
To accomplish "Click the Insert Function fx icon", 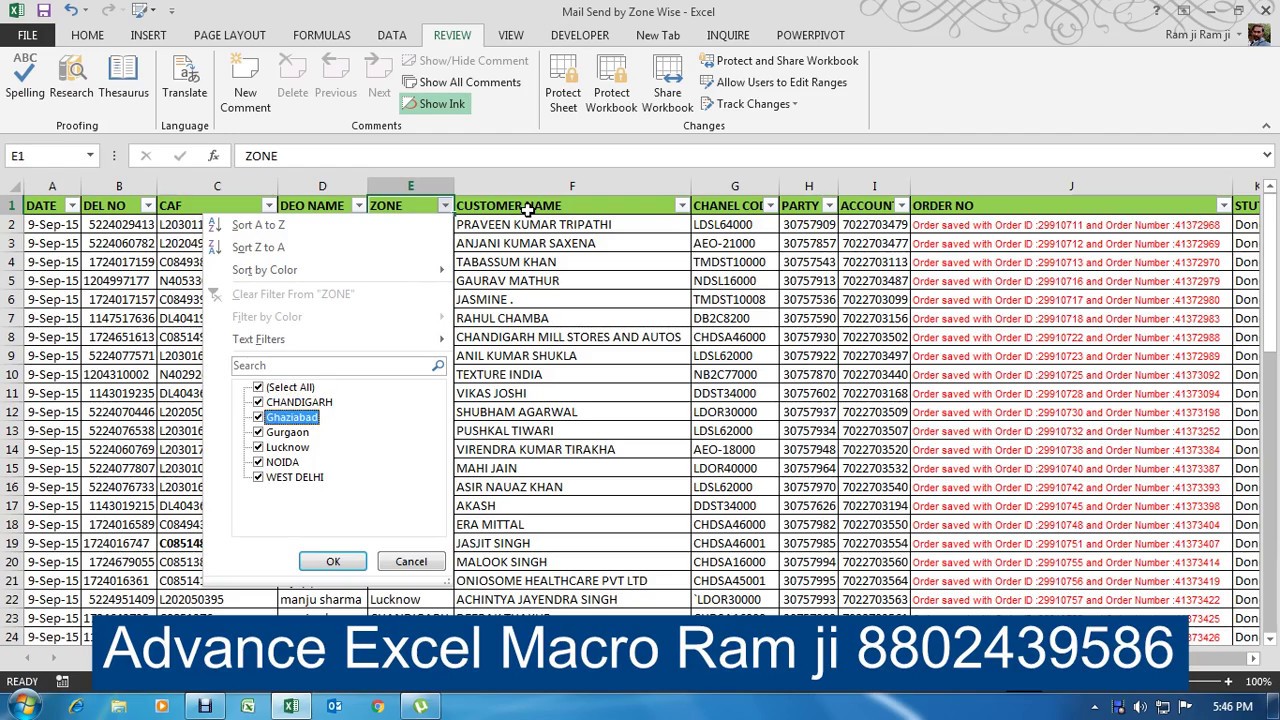I will click(213, 156).
